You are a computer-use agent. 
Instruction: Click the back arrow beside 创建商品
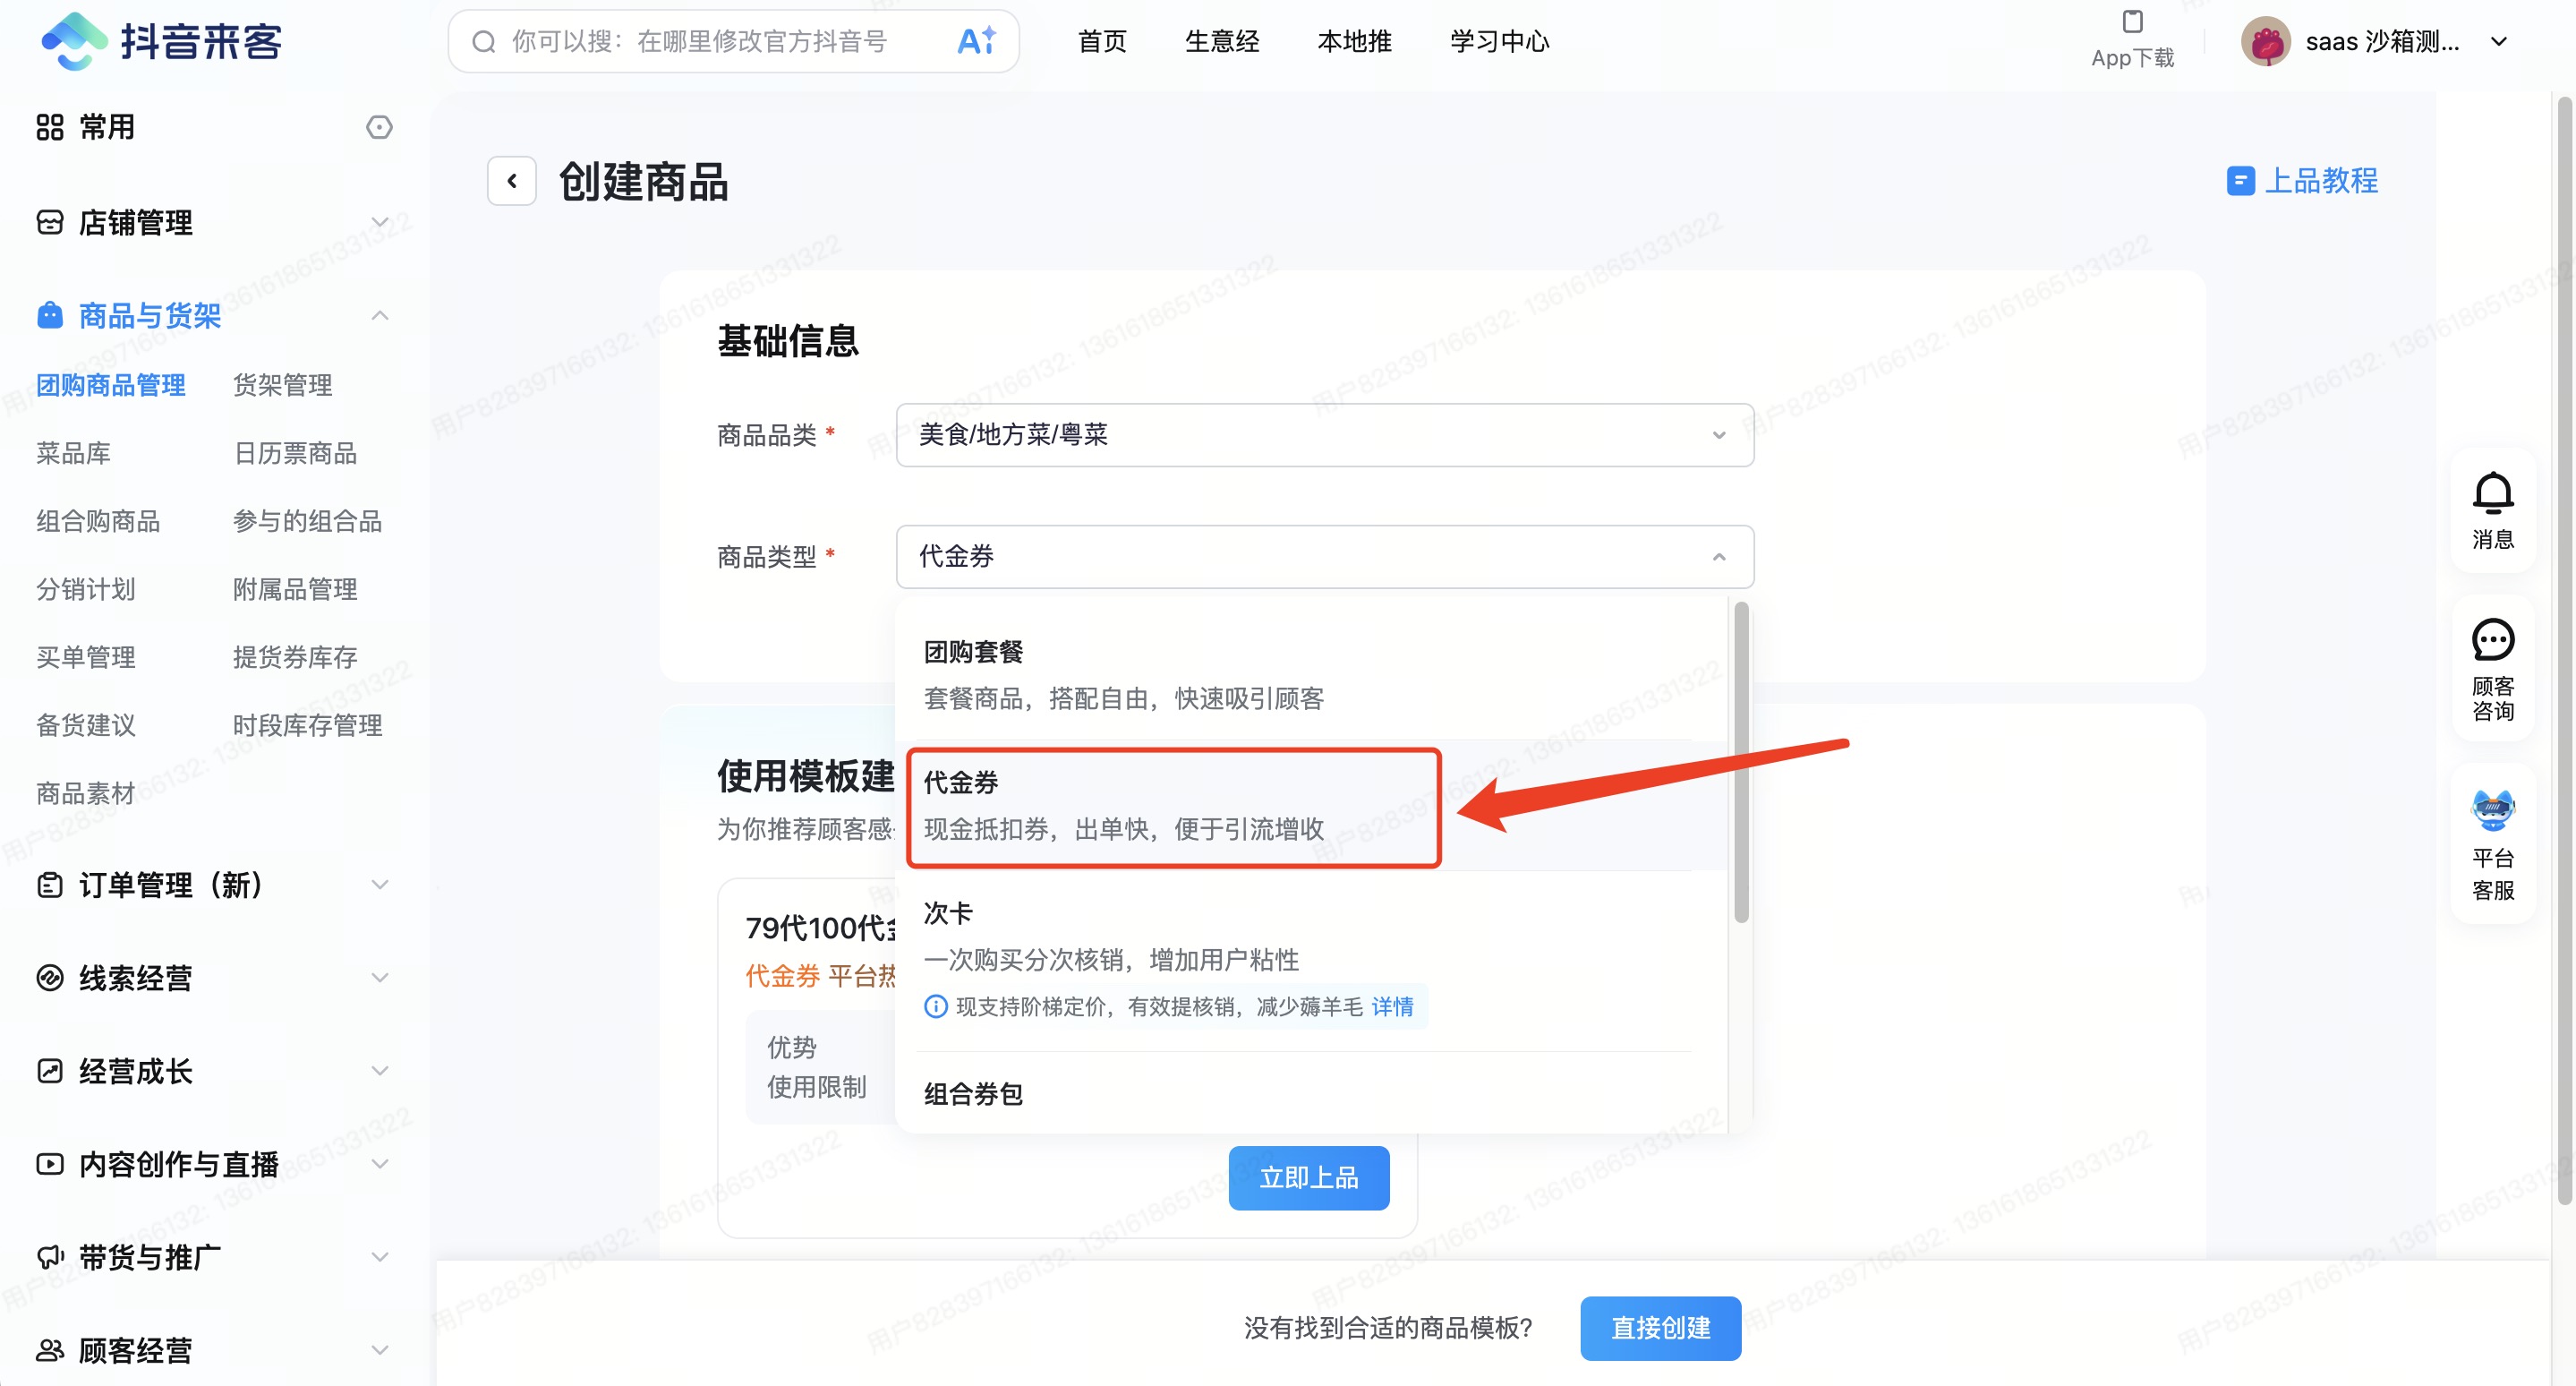click(x=511, y=181)
